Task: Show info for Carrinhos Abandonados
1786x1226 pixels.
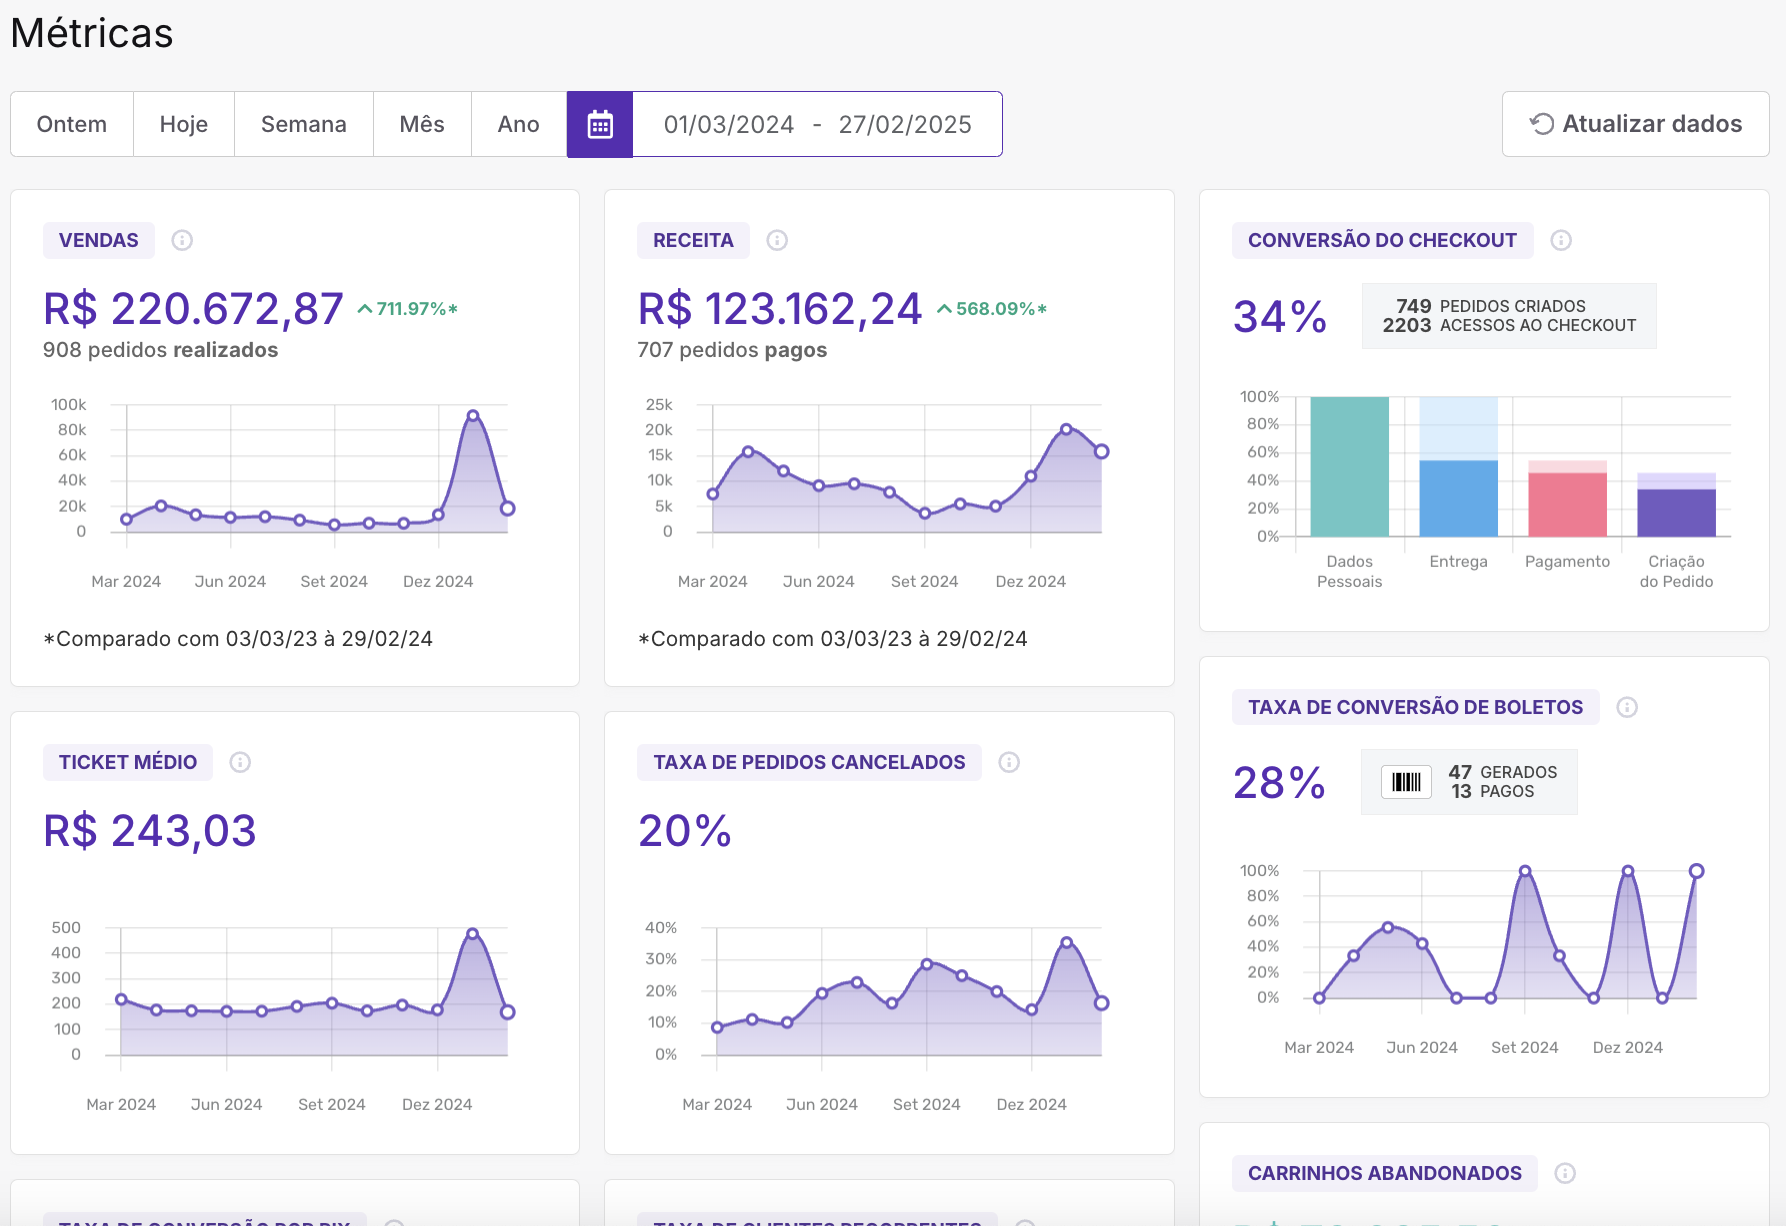Action: point(1565,1173)
